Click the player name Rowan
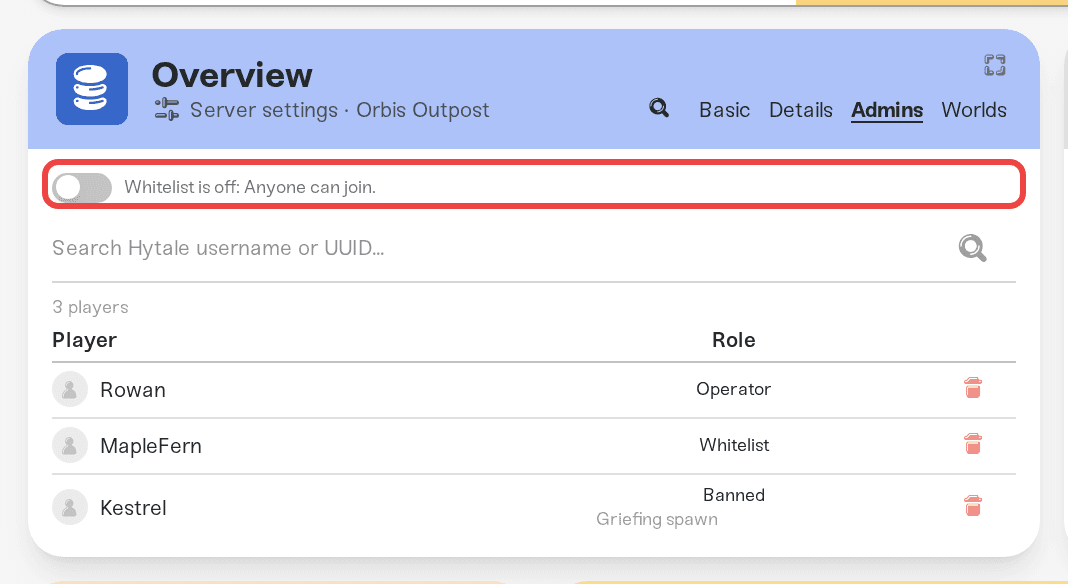The height and width of the screenshot is (584, 1068). pos(133,390)
